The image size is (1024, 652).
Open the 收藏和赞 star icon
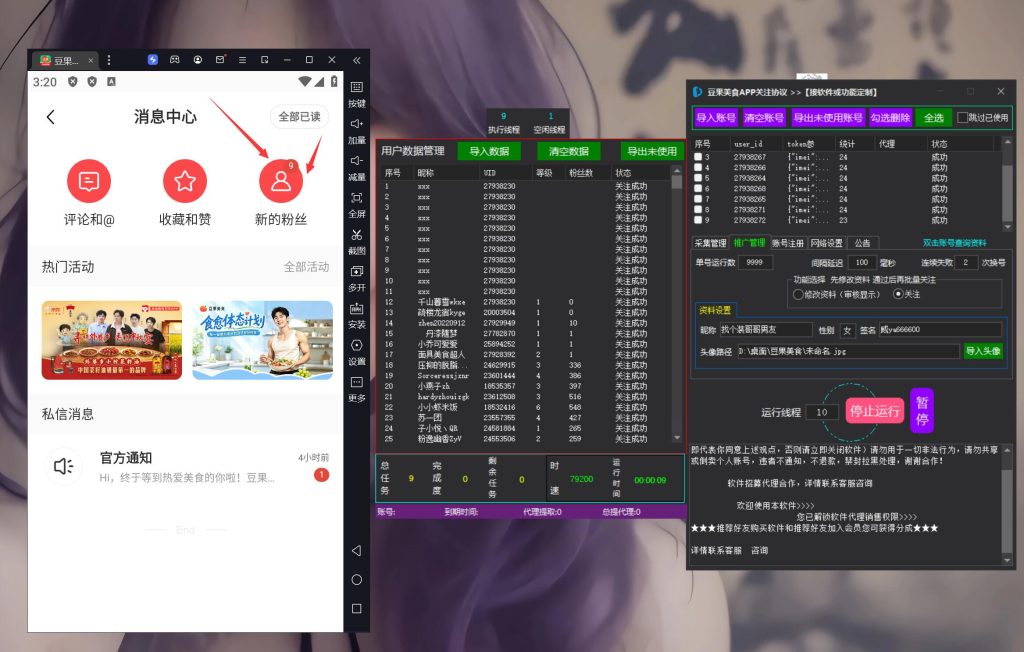point(185,181)
